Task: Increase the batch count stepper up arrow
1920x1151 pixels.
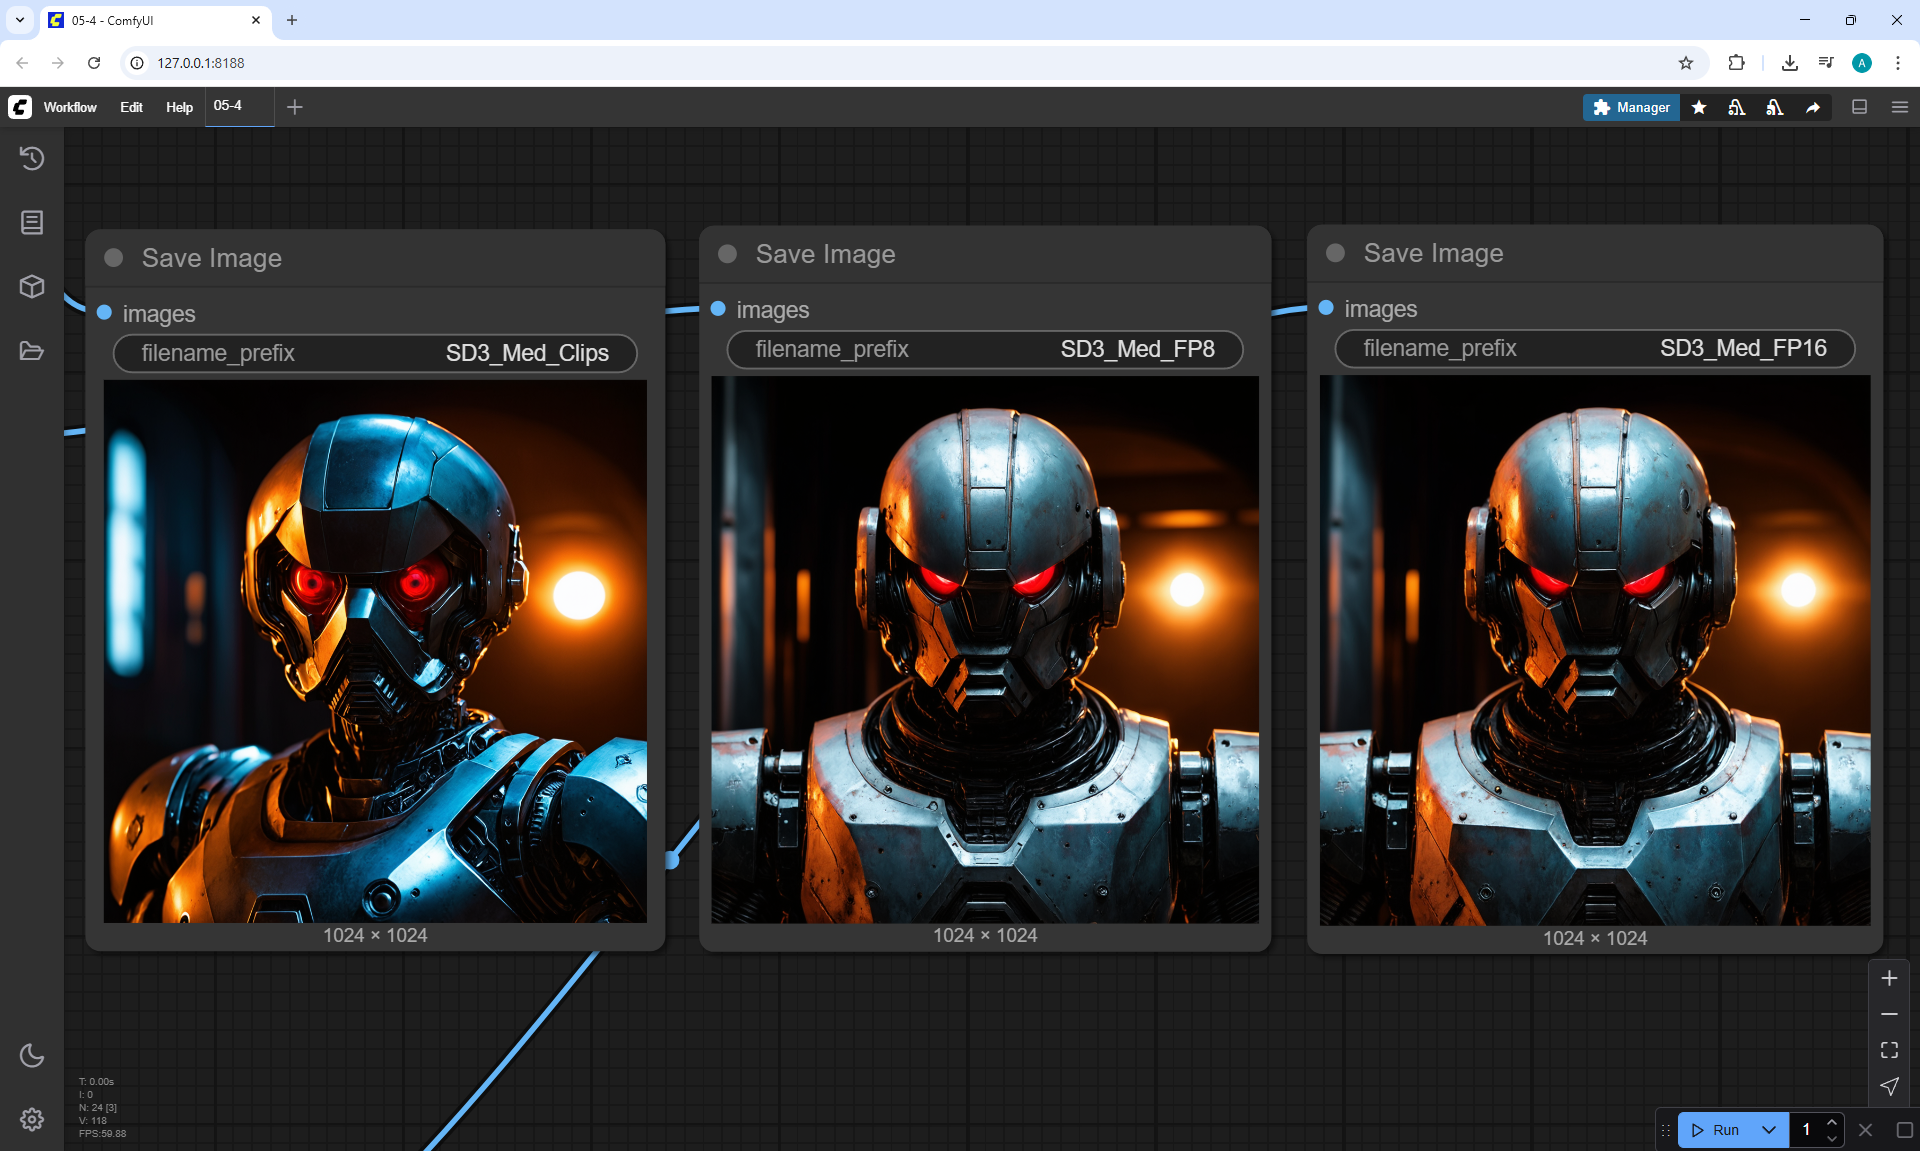Action: pos(1831,1122)
